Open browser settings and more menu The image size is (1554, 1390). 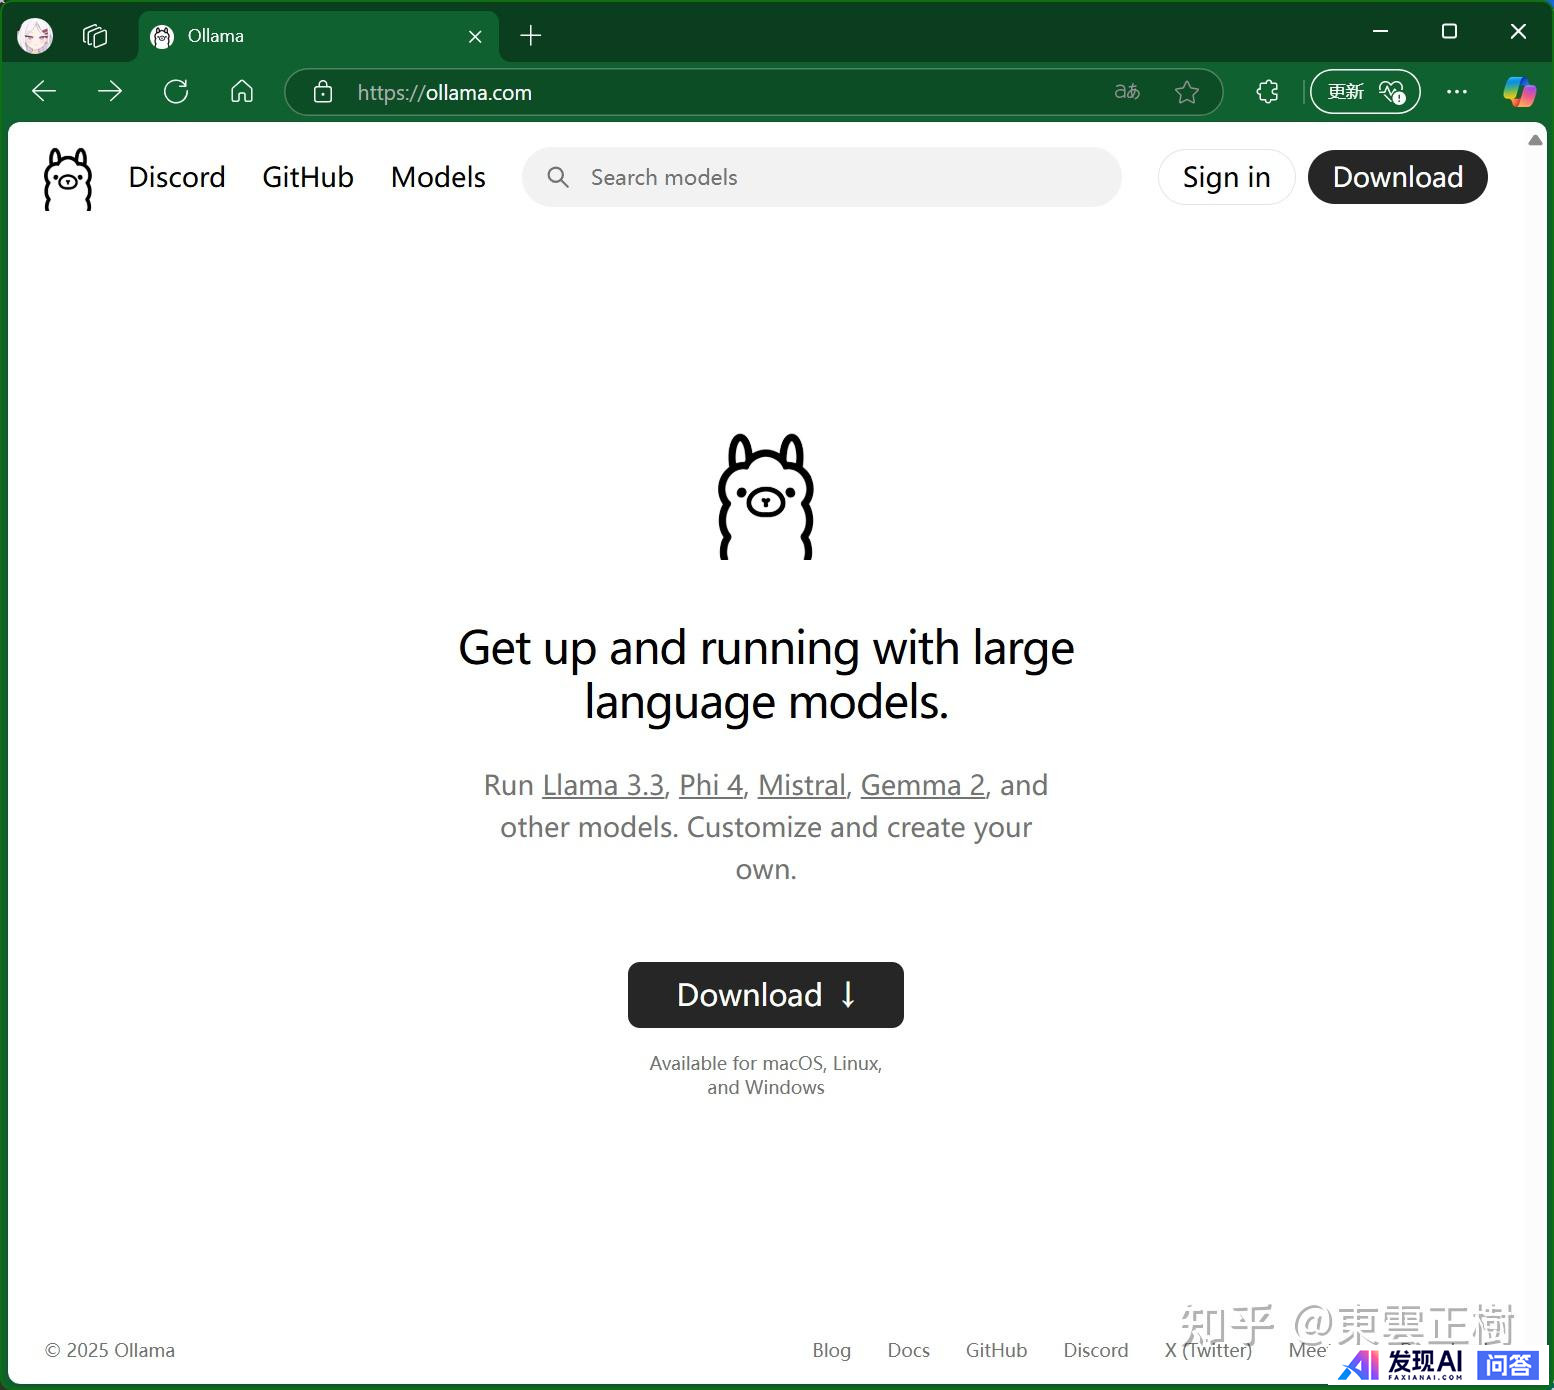coord(1457,92)
